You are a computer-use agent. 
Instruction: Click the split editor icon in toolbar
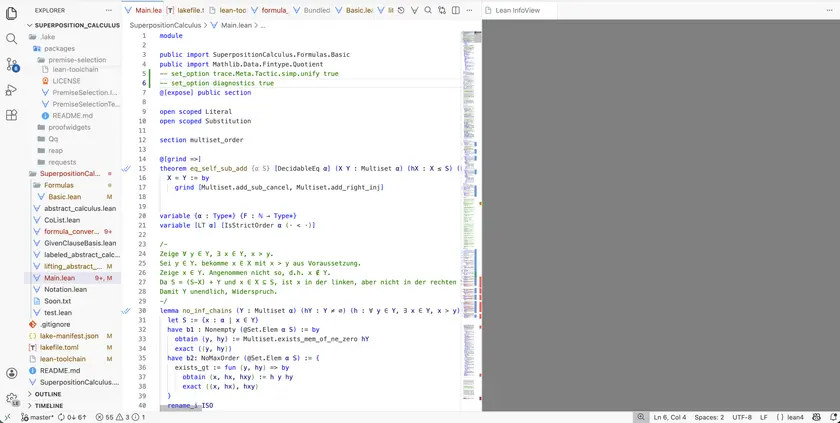tap(456, 10)
